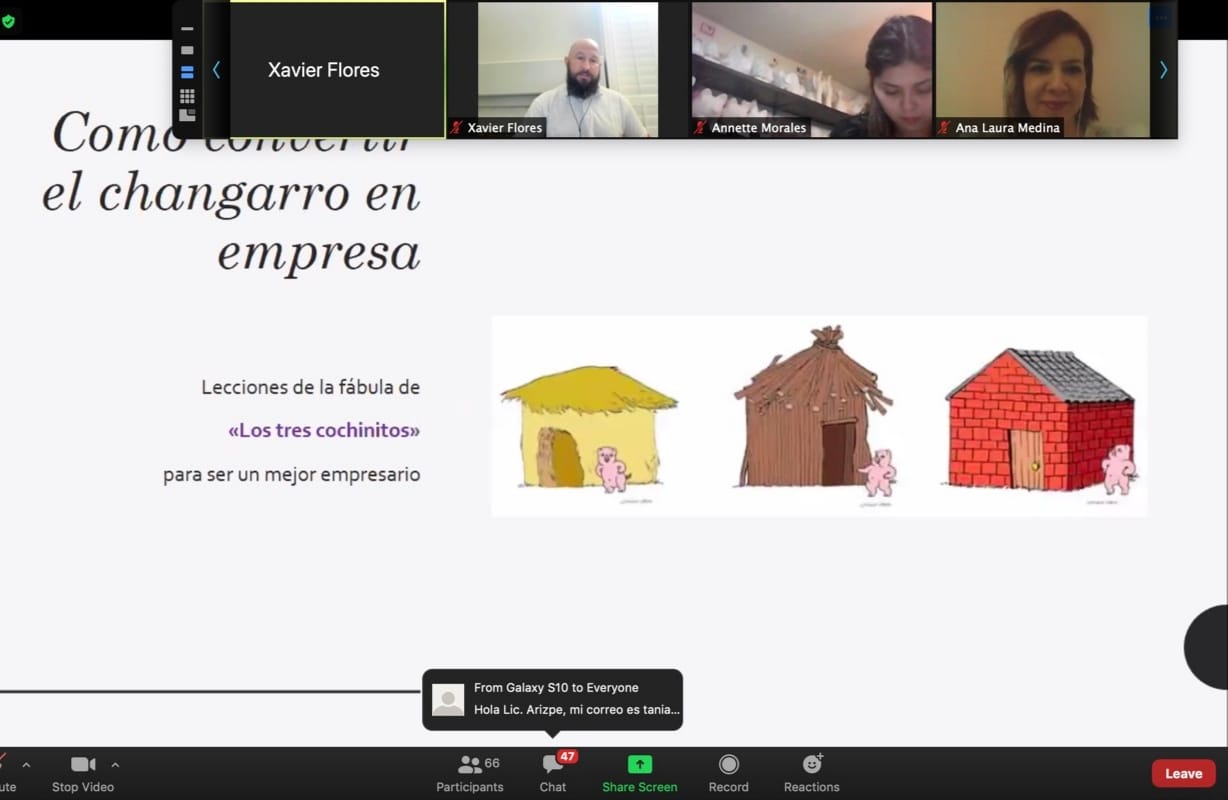Click the green encryption shield icon
This screenshot has width=1228, height=800.
pyautogui.click(x=9, y=21)
